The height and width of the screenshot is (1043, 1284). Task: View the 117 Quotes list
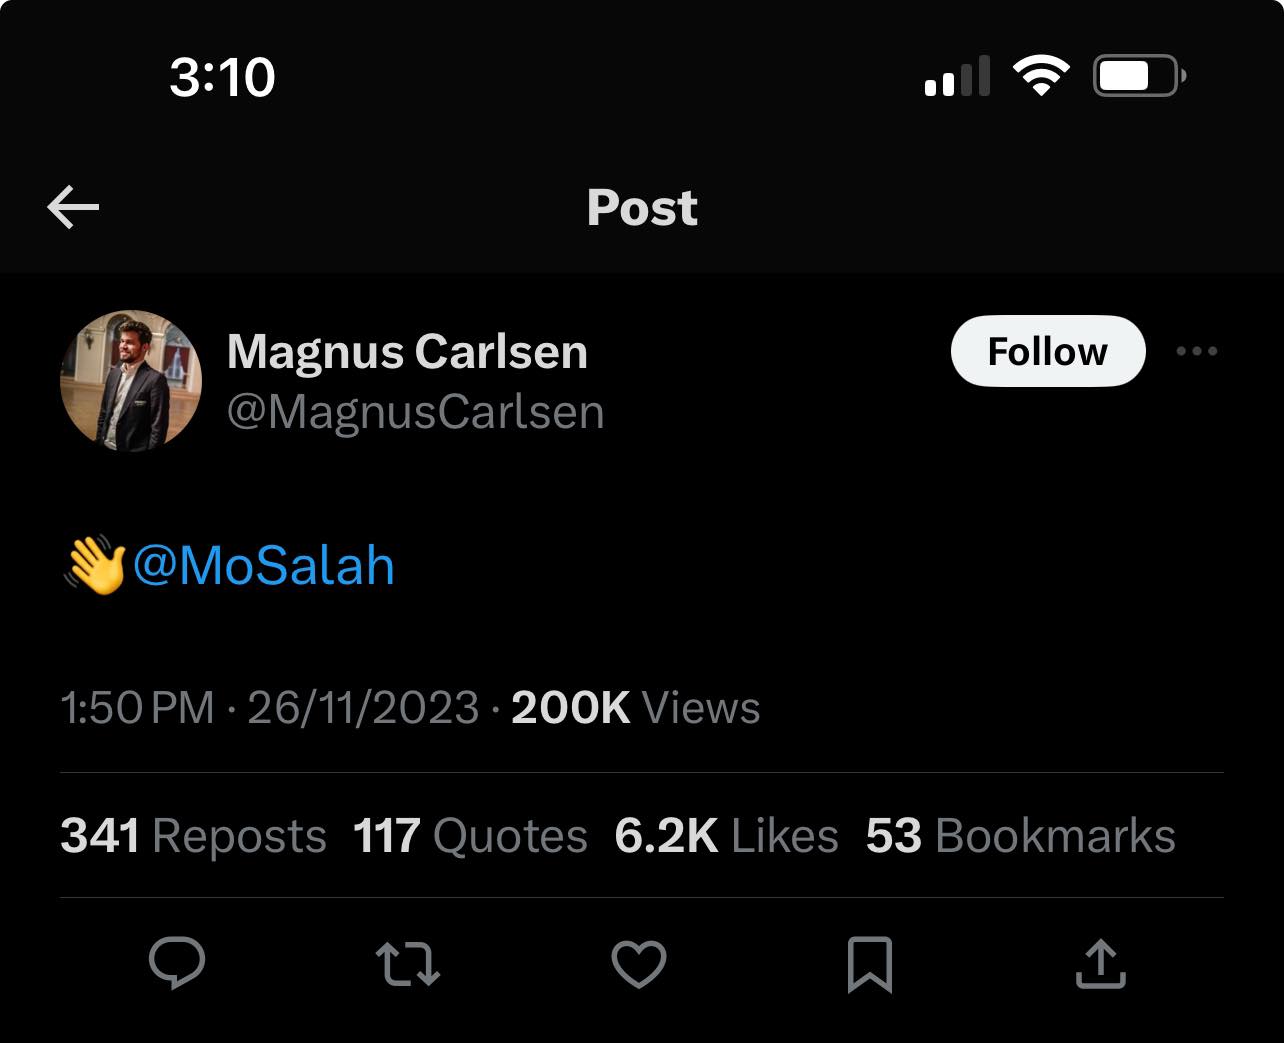(x=470, y=836)
